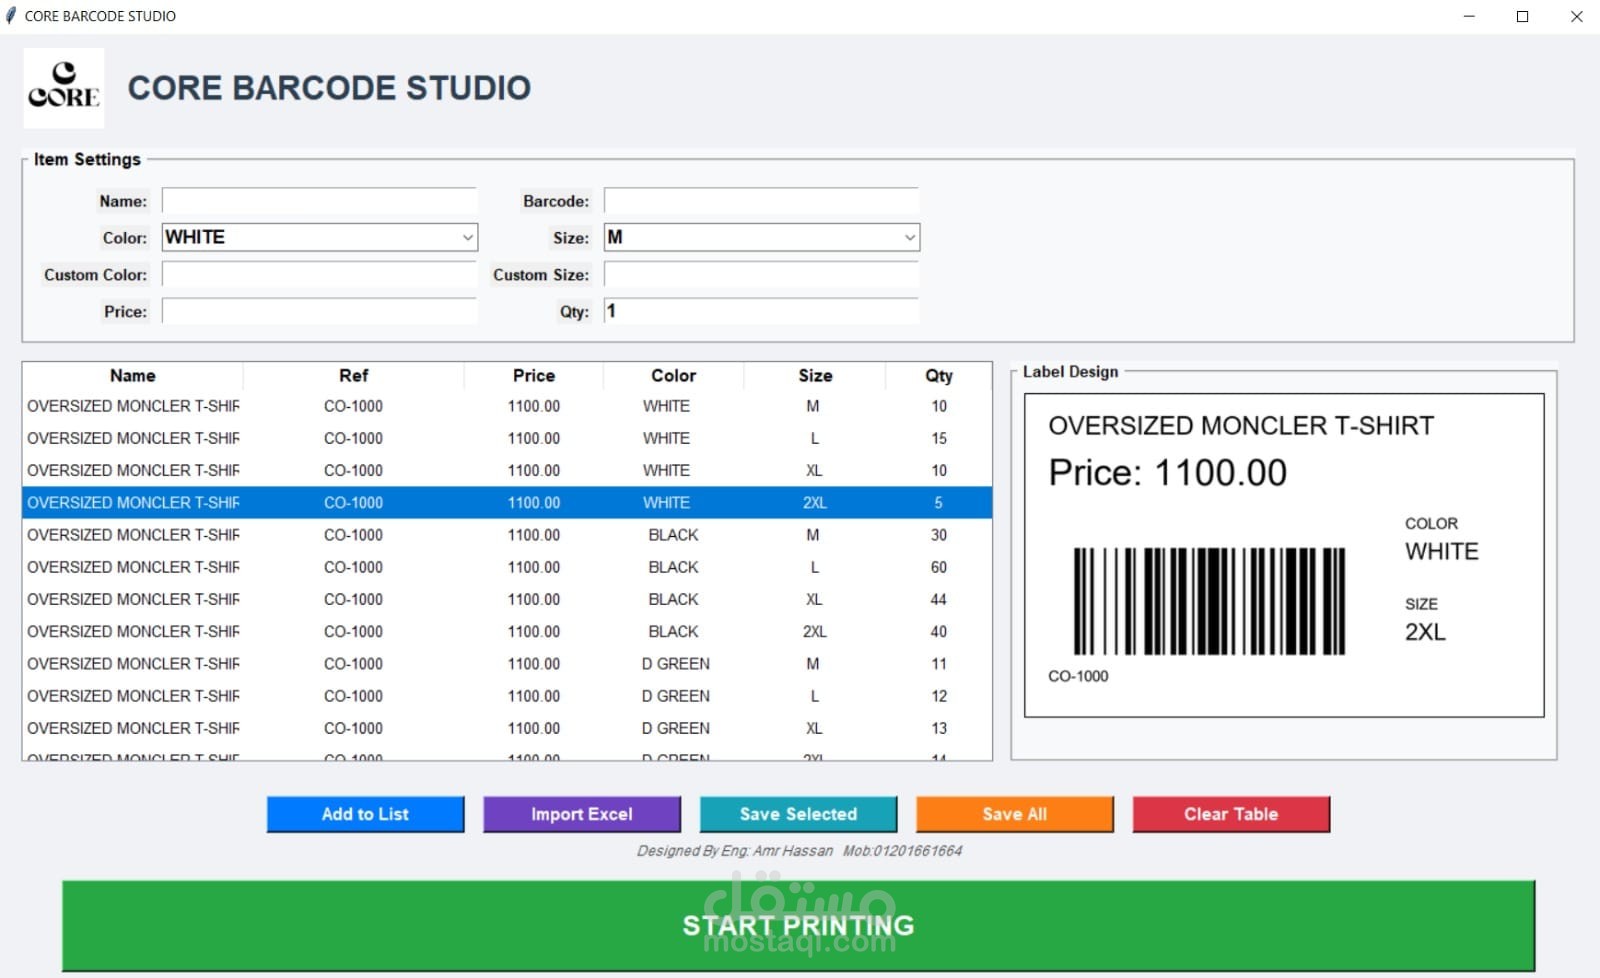Viewport: 1600px width, 978px height.
Task: Focus the Name input field
Action: pos(320,201)
